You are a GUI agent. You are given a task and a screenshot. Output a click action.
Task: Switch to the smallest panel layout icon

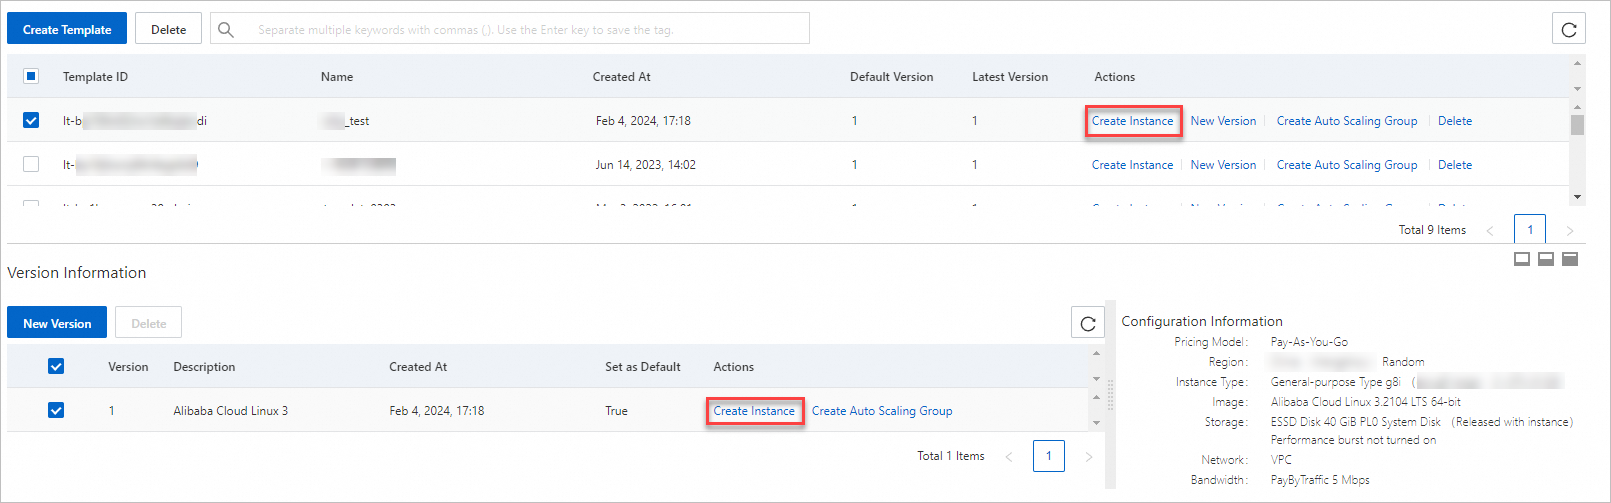(1521, 259)
